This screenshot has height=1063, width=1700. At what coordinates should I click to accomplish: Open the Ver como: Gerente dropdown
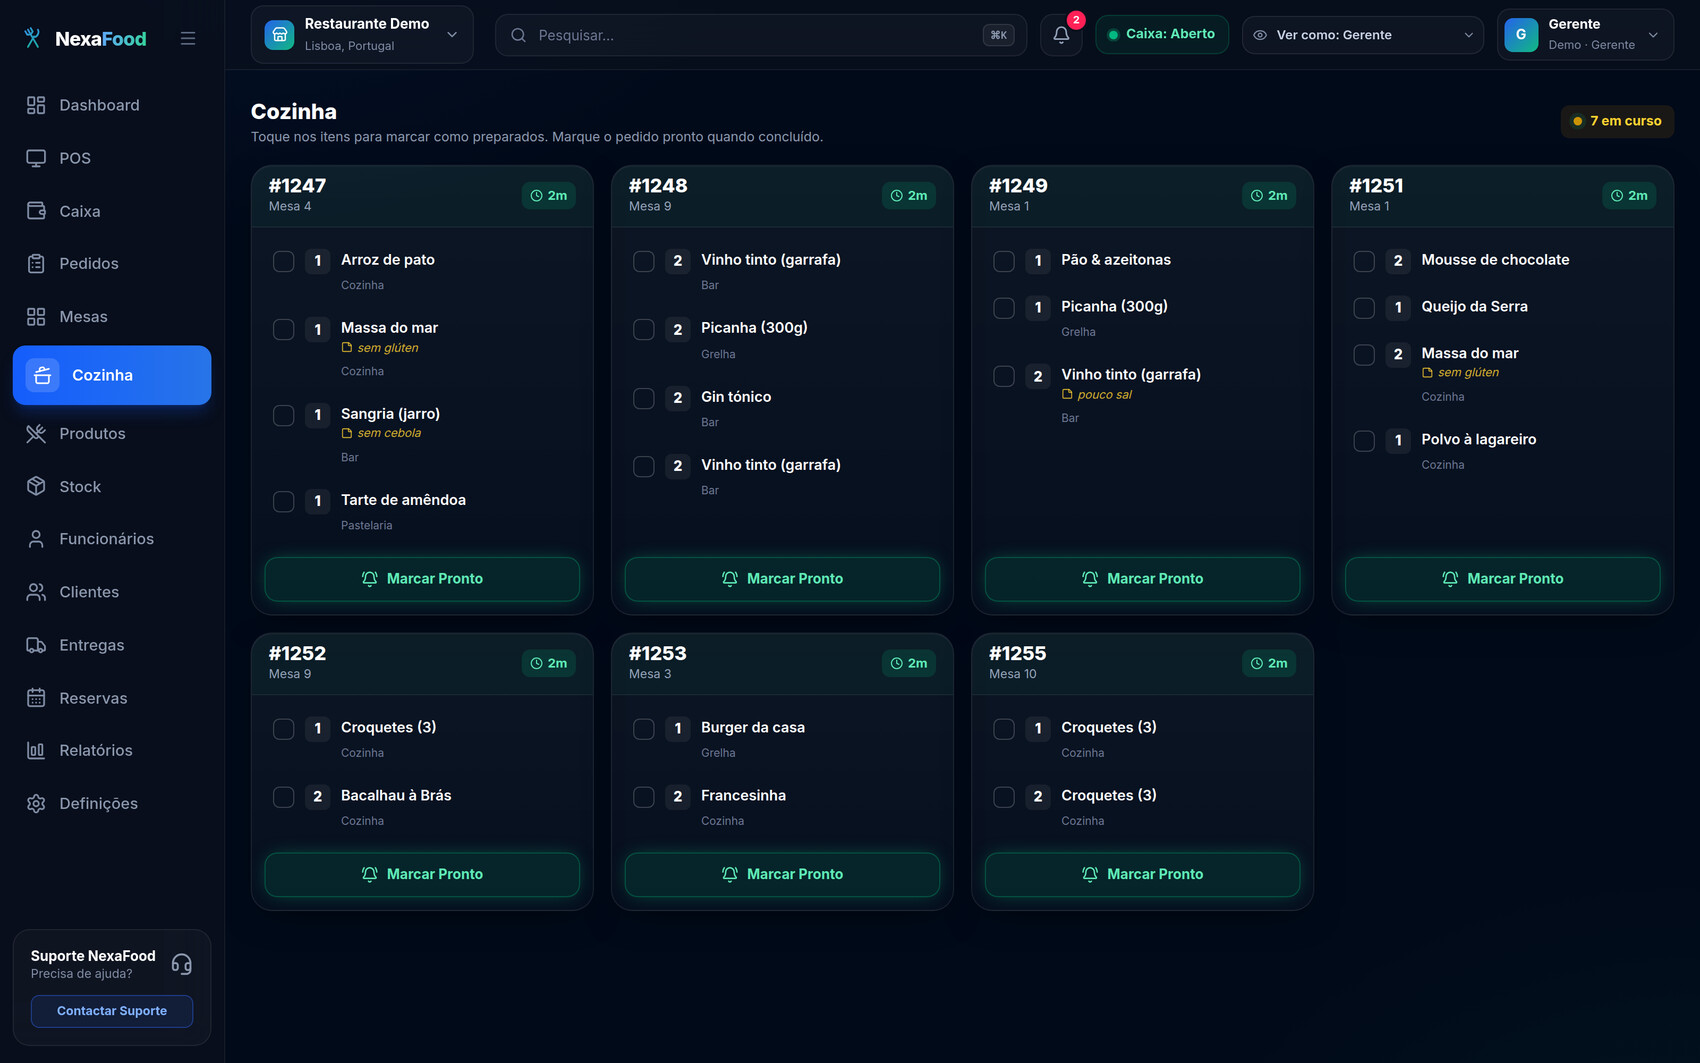(x=1362, y=35)
